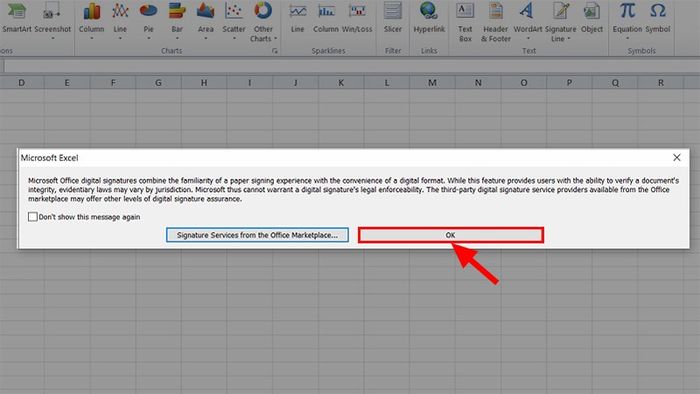Click the OK button in the dialog
Screen dimensions: 700x394
point(451,235)
